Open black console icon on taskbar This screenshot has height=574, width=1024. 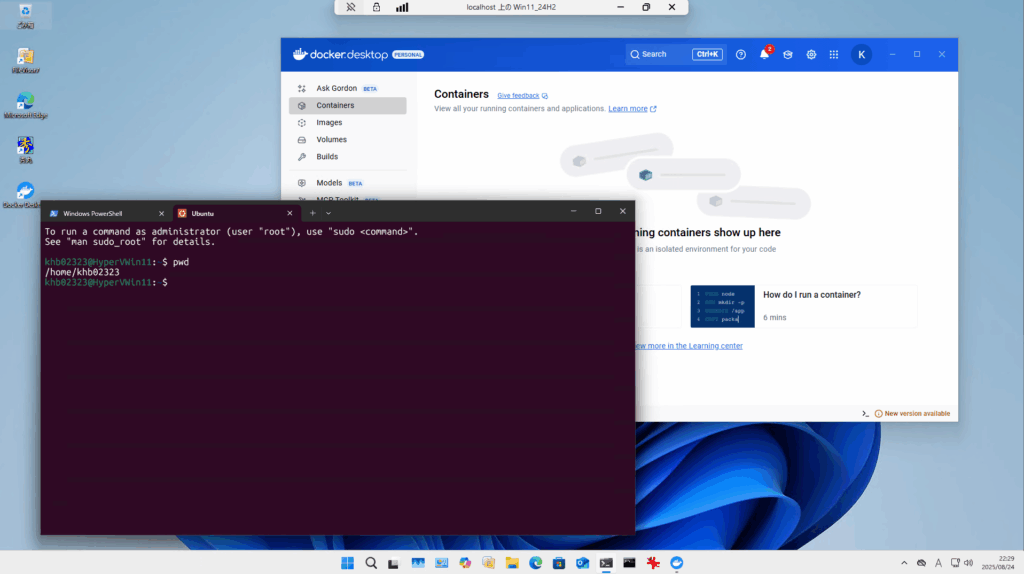630,563
